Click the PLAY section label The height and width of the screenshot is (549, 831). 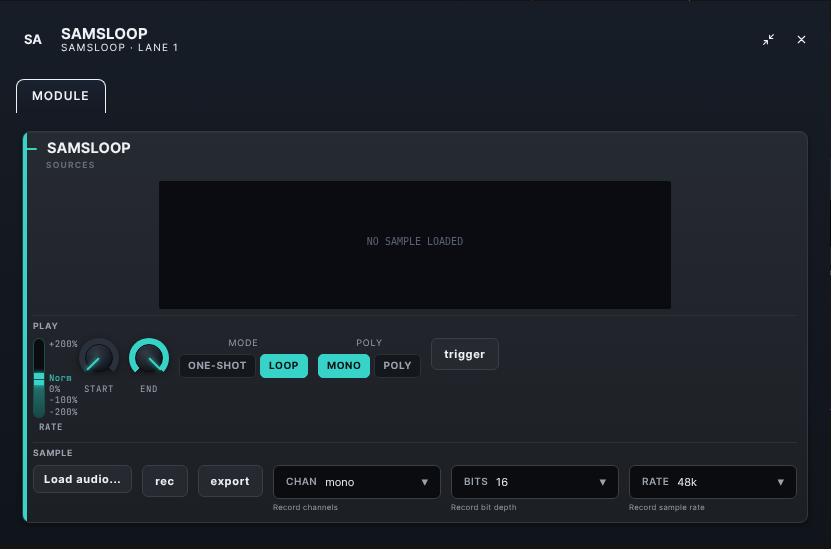(x=46, y=326)
